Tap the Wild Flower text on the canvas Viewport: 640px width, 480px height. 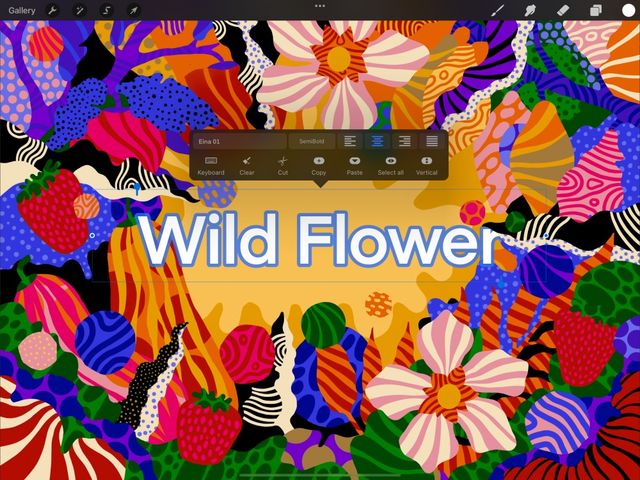pyautogui.click(x=317, y=239)
